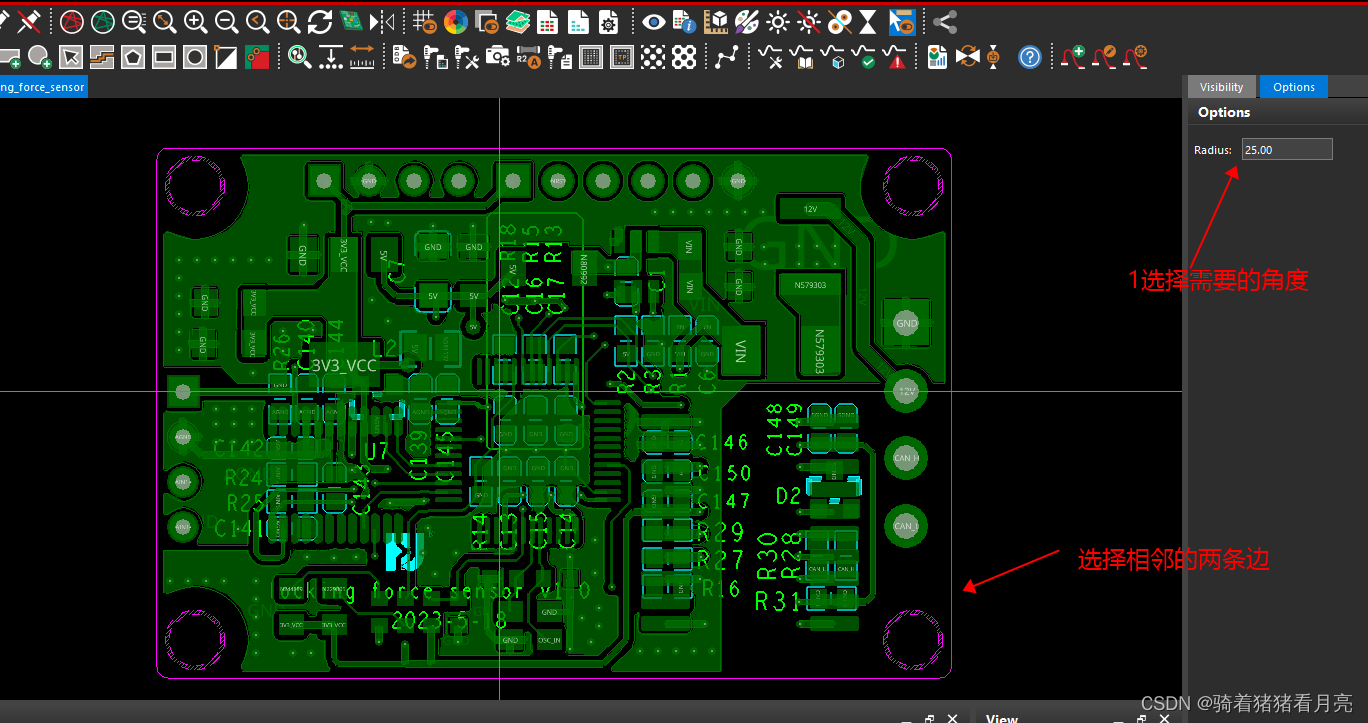Refresh the canvas with circular arrows icon

click(320, 20)
